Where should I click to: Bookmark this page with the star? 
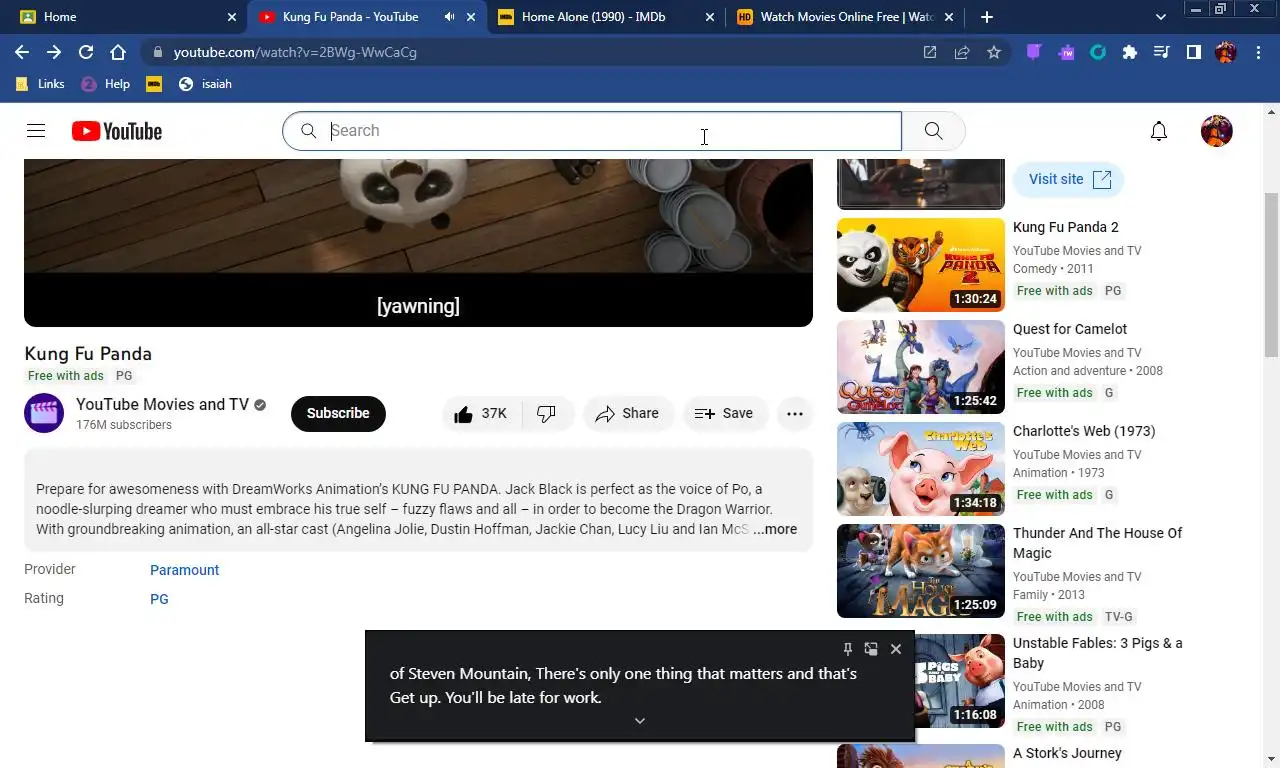tap(994, 52)
